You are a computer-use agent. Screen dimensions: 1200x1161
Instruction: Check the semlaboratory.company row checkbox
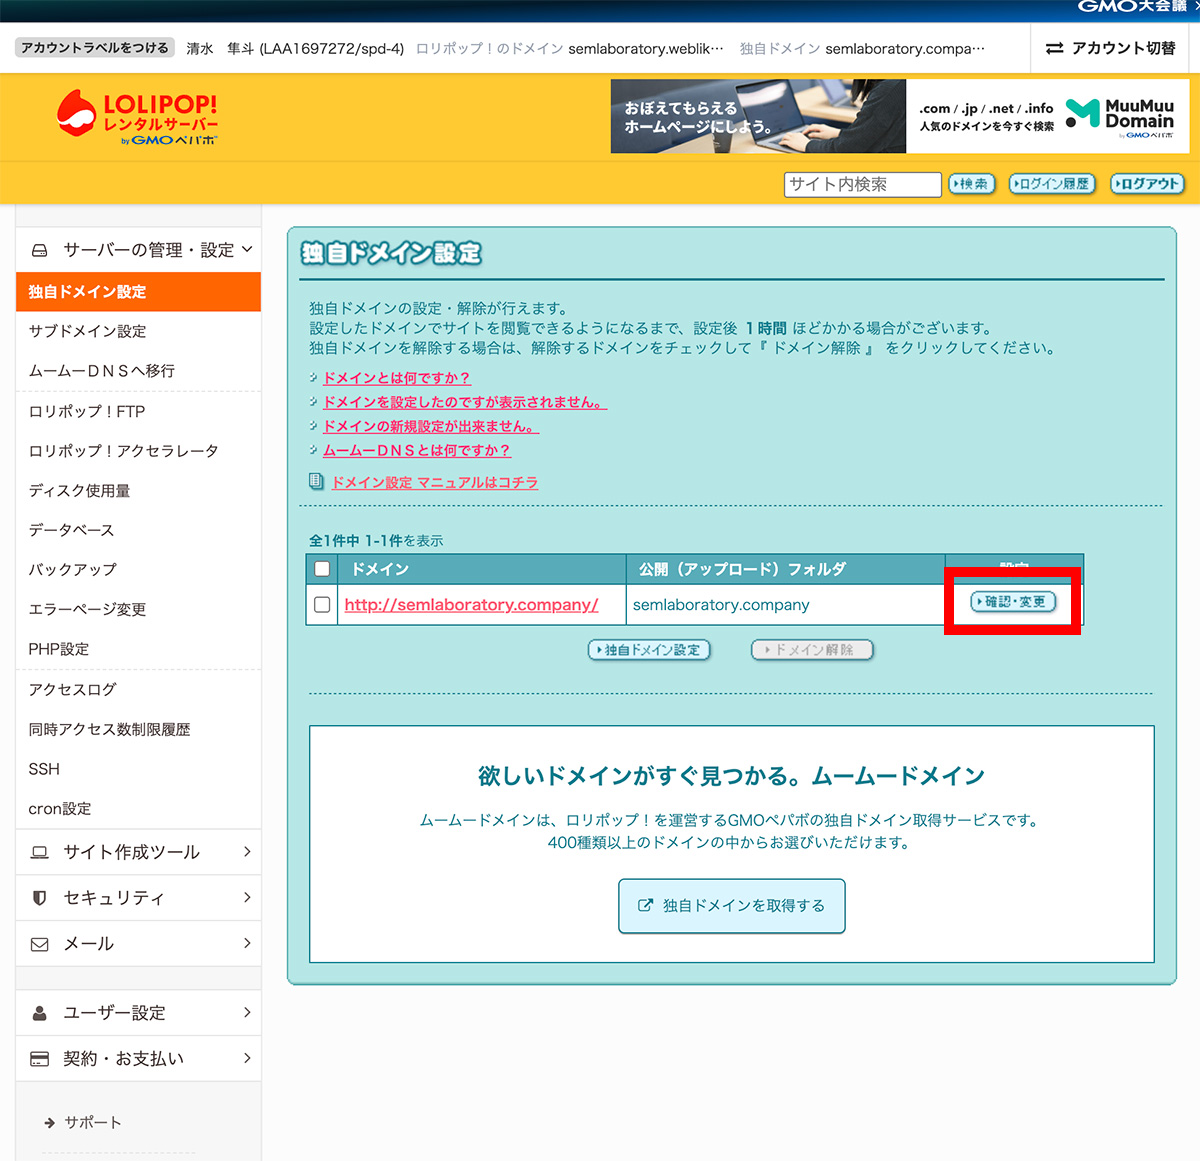tap(321, 604)
